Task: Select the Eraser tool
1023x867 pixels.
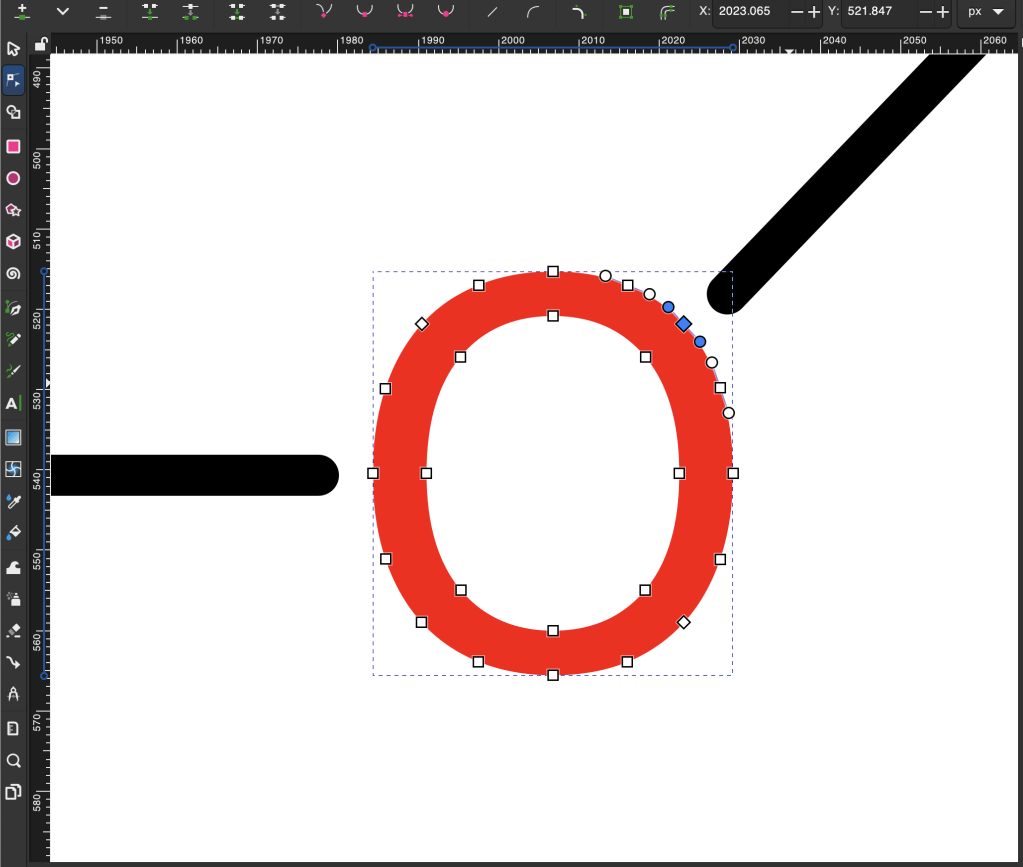Action: tap(13, 630)
